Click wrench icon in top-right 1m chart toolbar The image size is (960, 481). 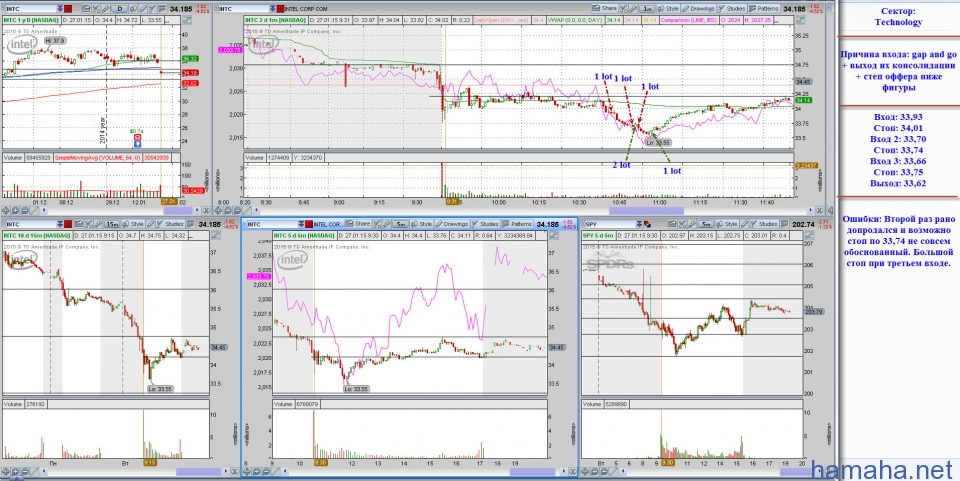click(x=633, y=9)
